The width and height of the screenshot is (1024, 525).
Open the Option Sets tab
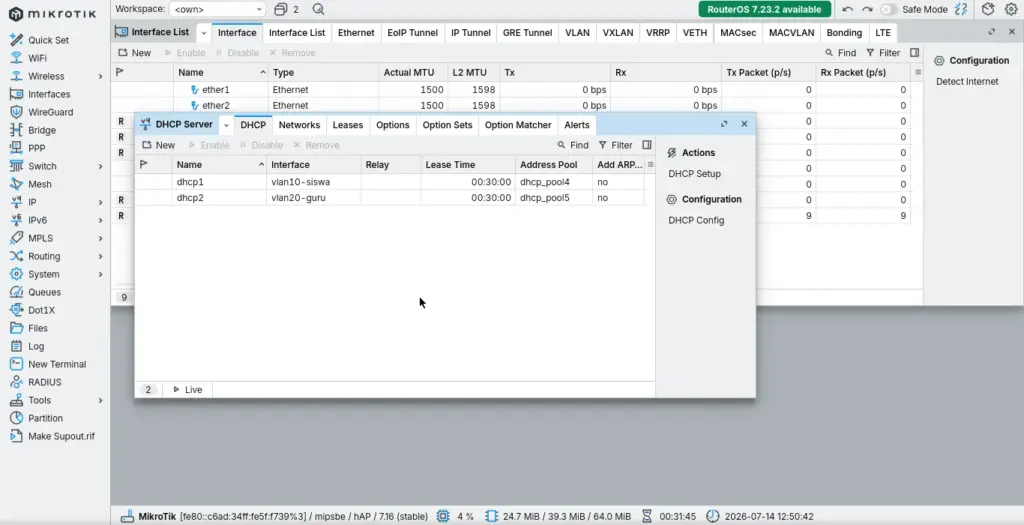pyautogui.click(x=447, y=125)
